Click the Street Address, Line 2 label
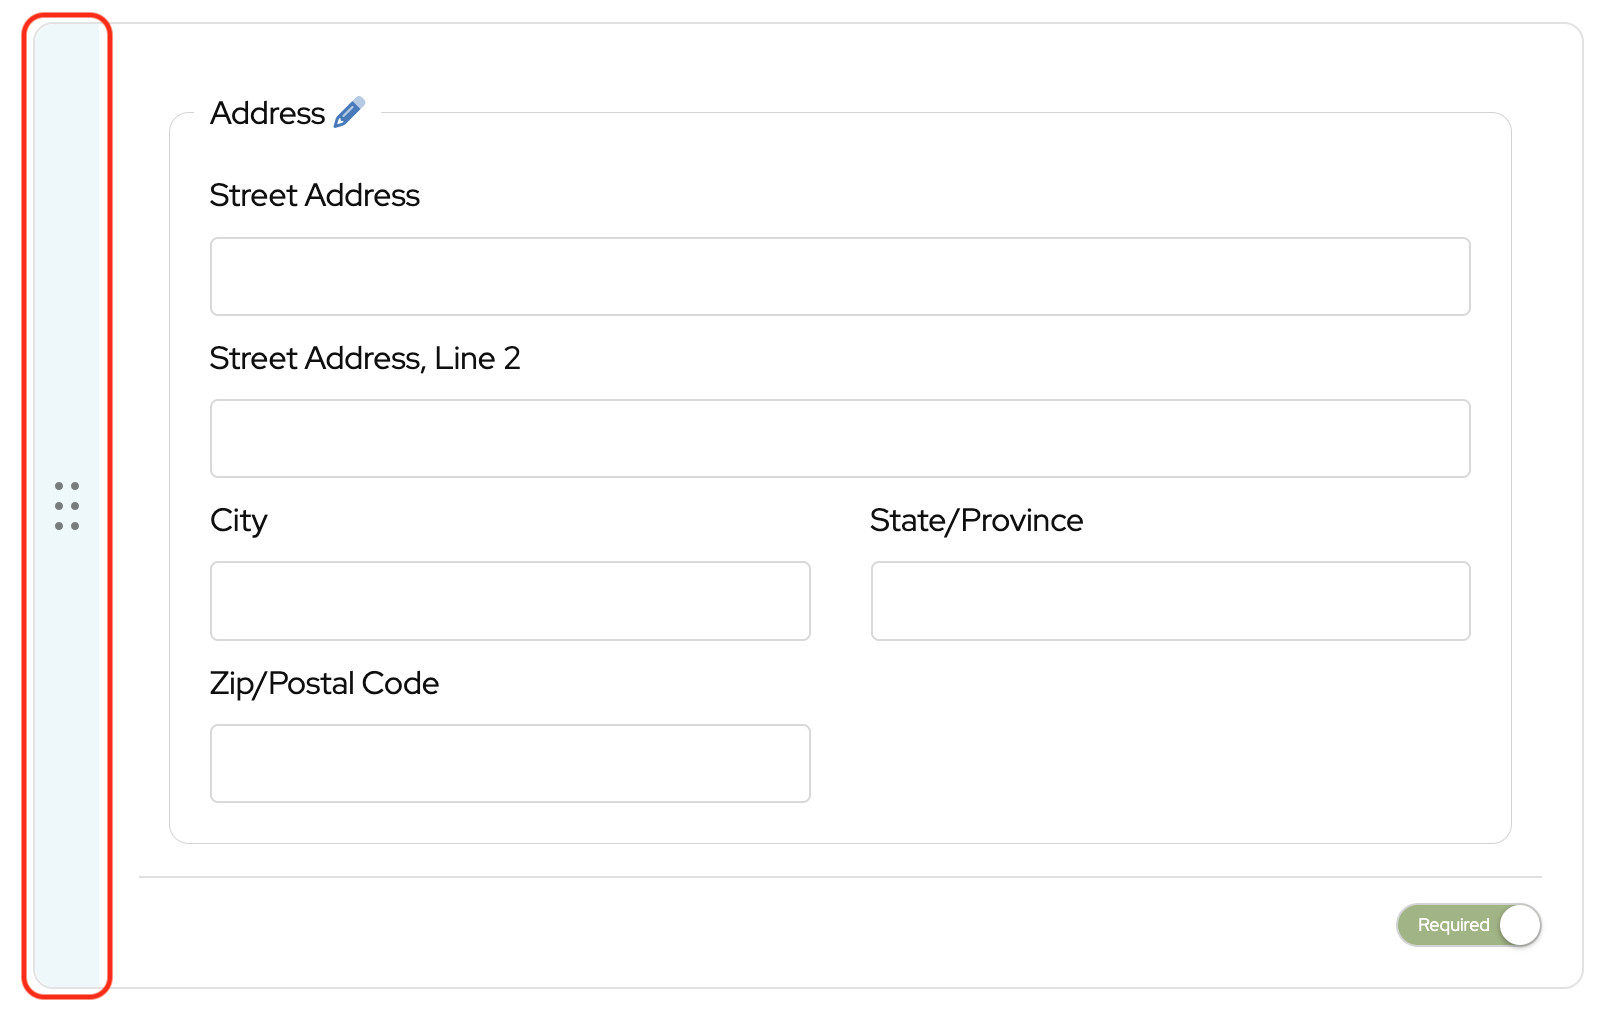Image resolution: width=1616 pixels, height=1010 pixels. (365, 359)
